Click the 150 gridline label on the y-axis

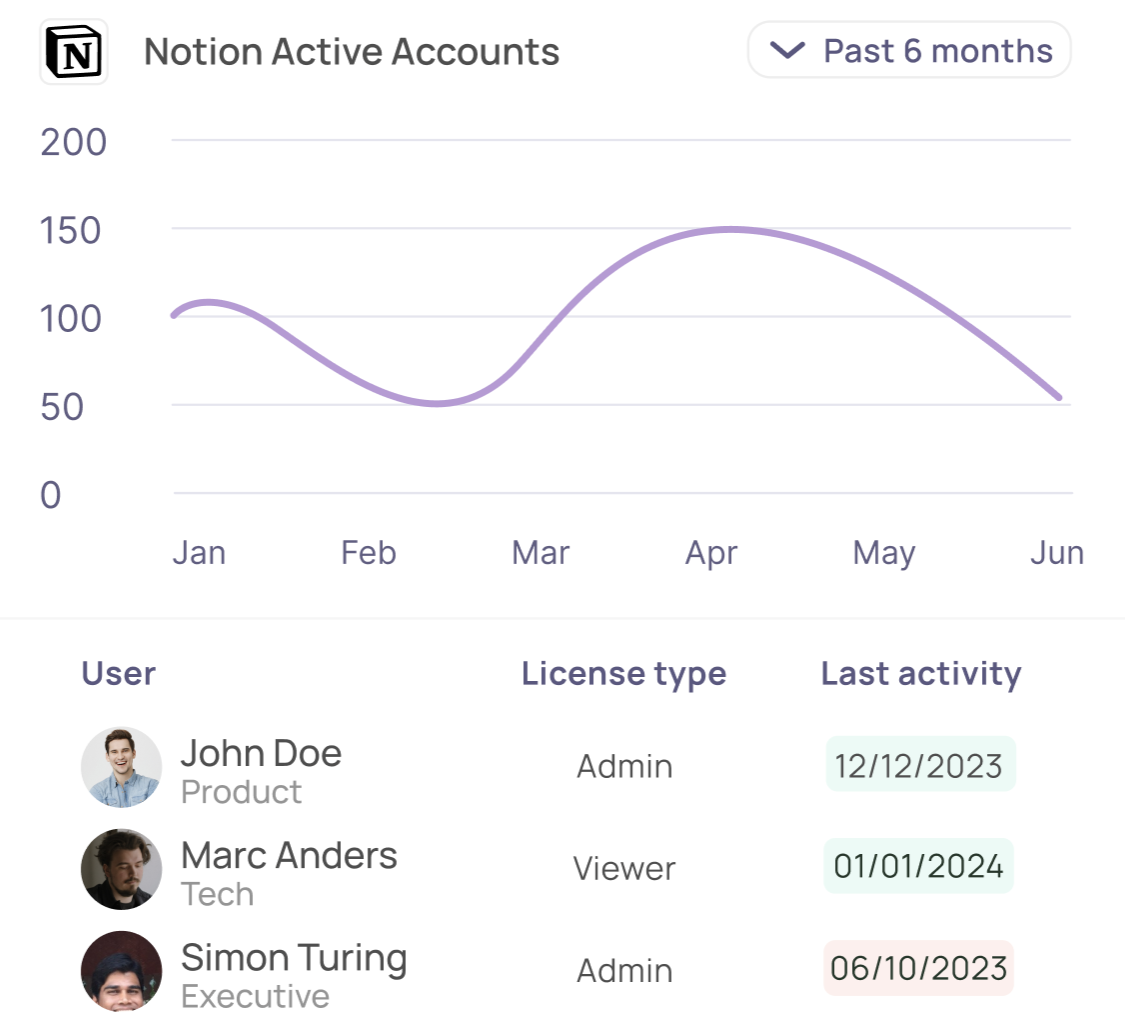click(x=73, y=231)
